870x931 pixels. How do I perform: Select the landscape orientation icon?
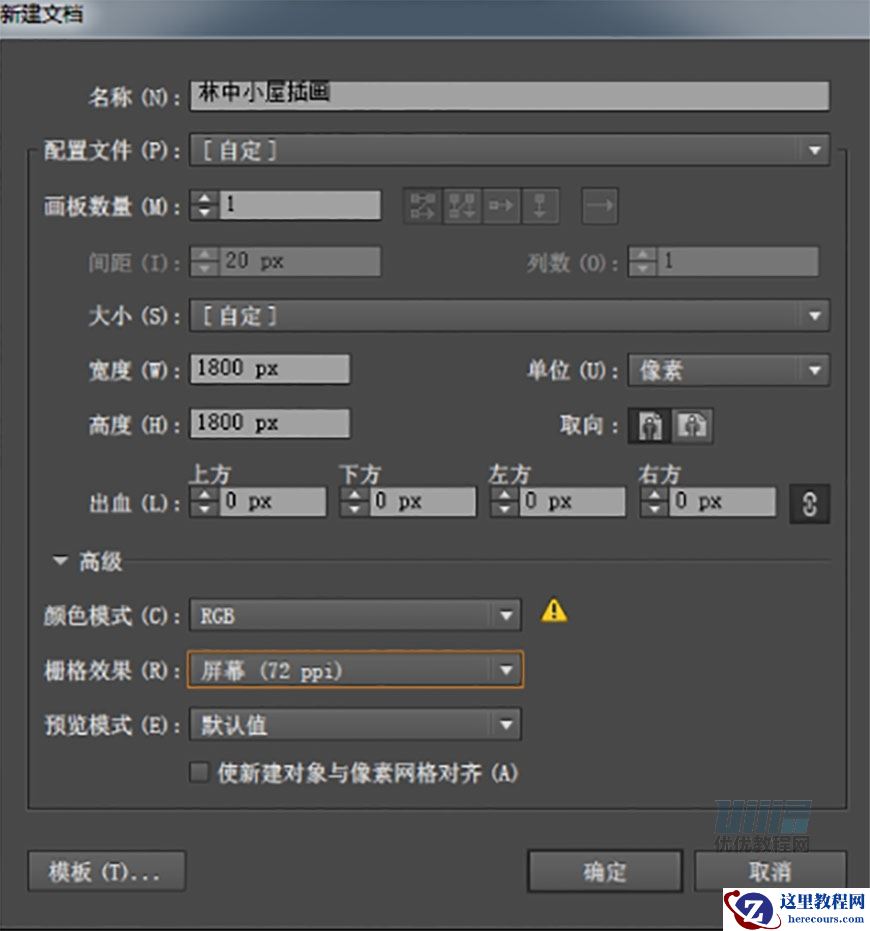click(x=690, y=425)
